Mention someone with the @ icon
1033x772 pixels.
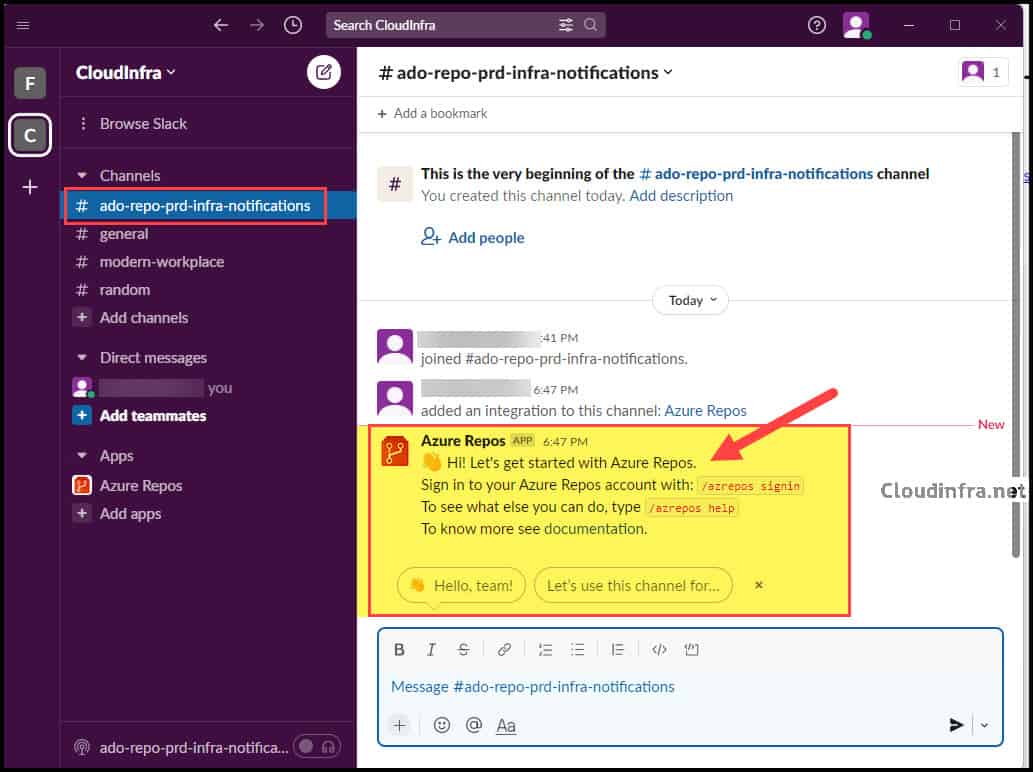click(473, 725)
